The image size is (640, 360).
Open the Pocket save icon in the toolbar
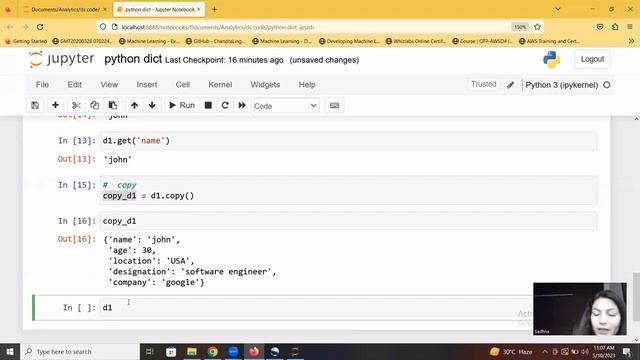click(600, 27)
